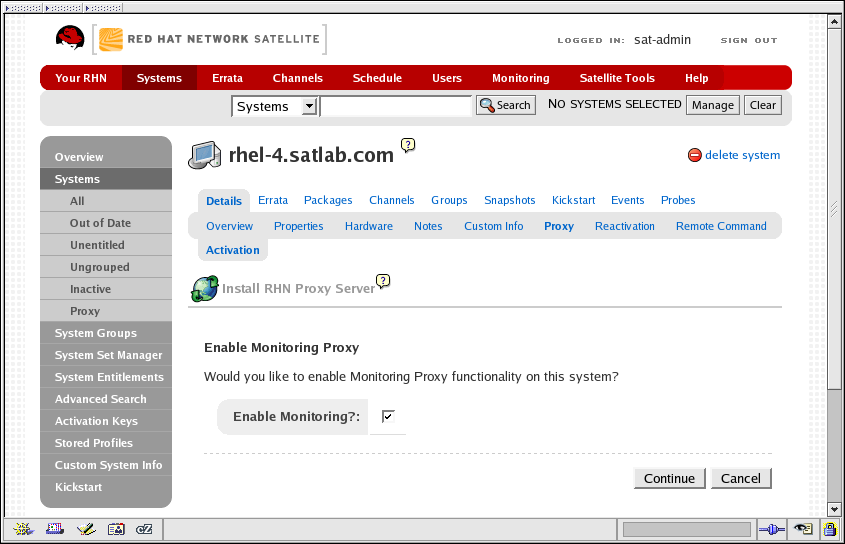Image resolution: width=845 pixels, height=544 pixels.
Task: Open the cZ chat icon in status bar
Action: (x=144, y=529)
